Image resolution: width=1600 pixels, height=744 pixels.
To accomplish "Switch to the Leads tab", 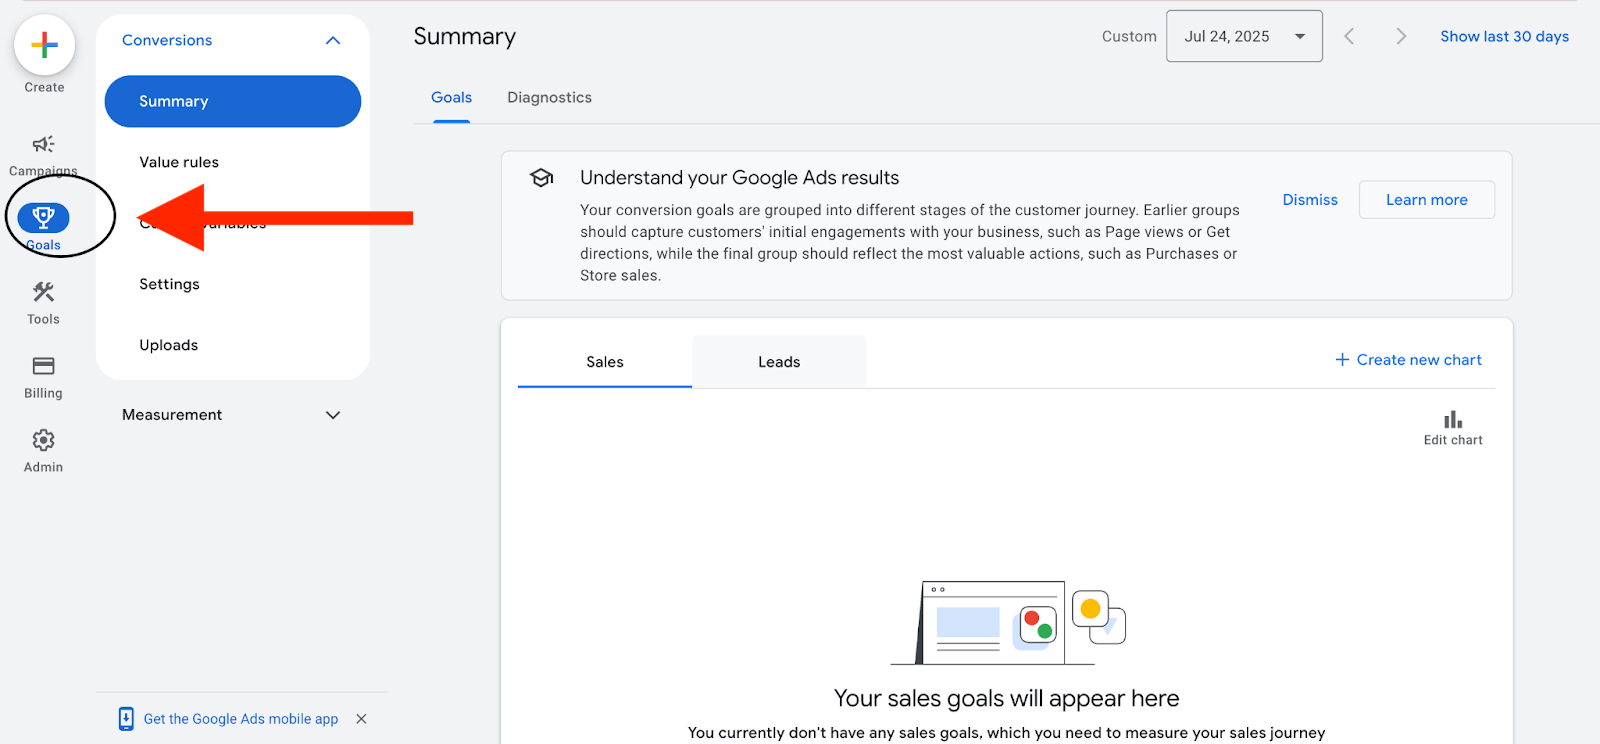I will click(x=778, y=362).
